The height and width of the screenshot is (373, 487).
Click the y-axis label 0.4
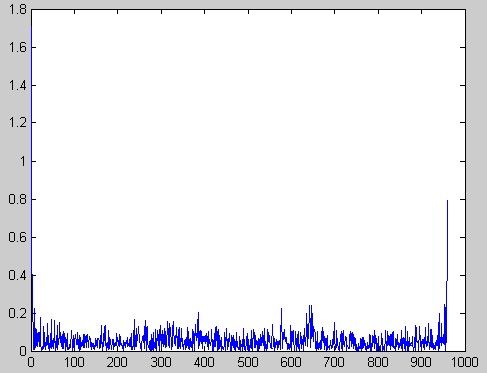tap(18, 275)
